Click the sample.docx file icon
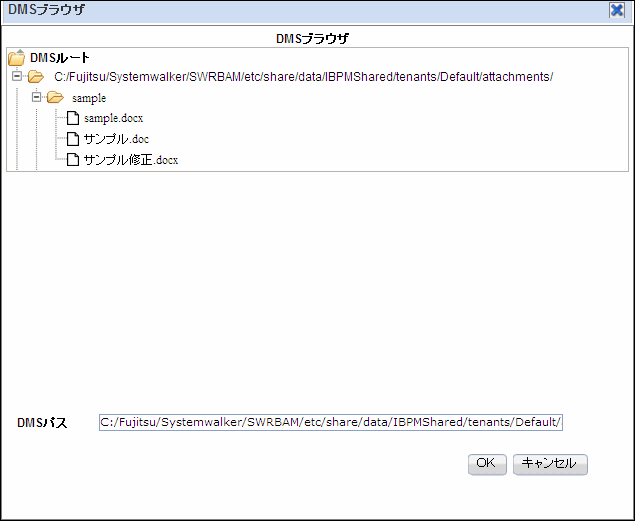This screenshot has height=521, width=635. pos(73,118)
